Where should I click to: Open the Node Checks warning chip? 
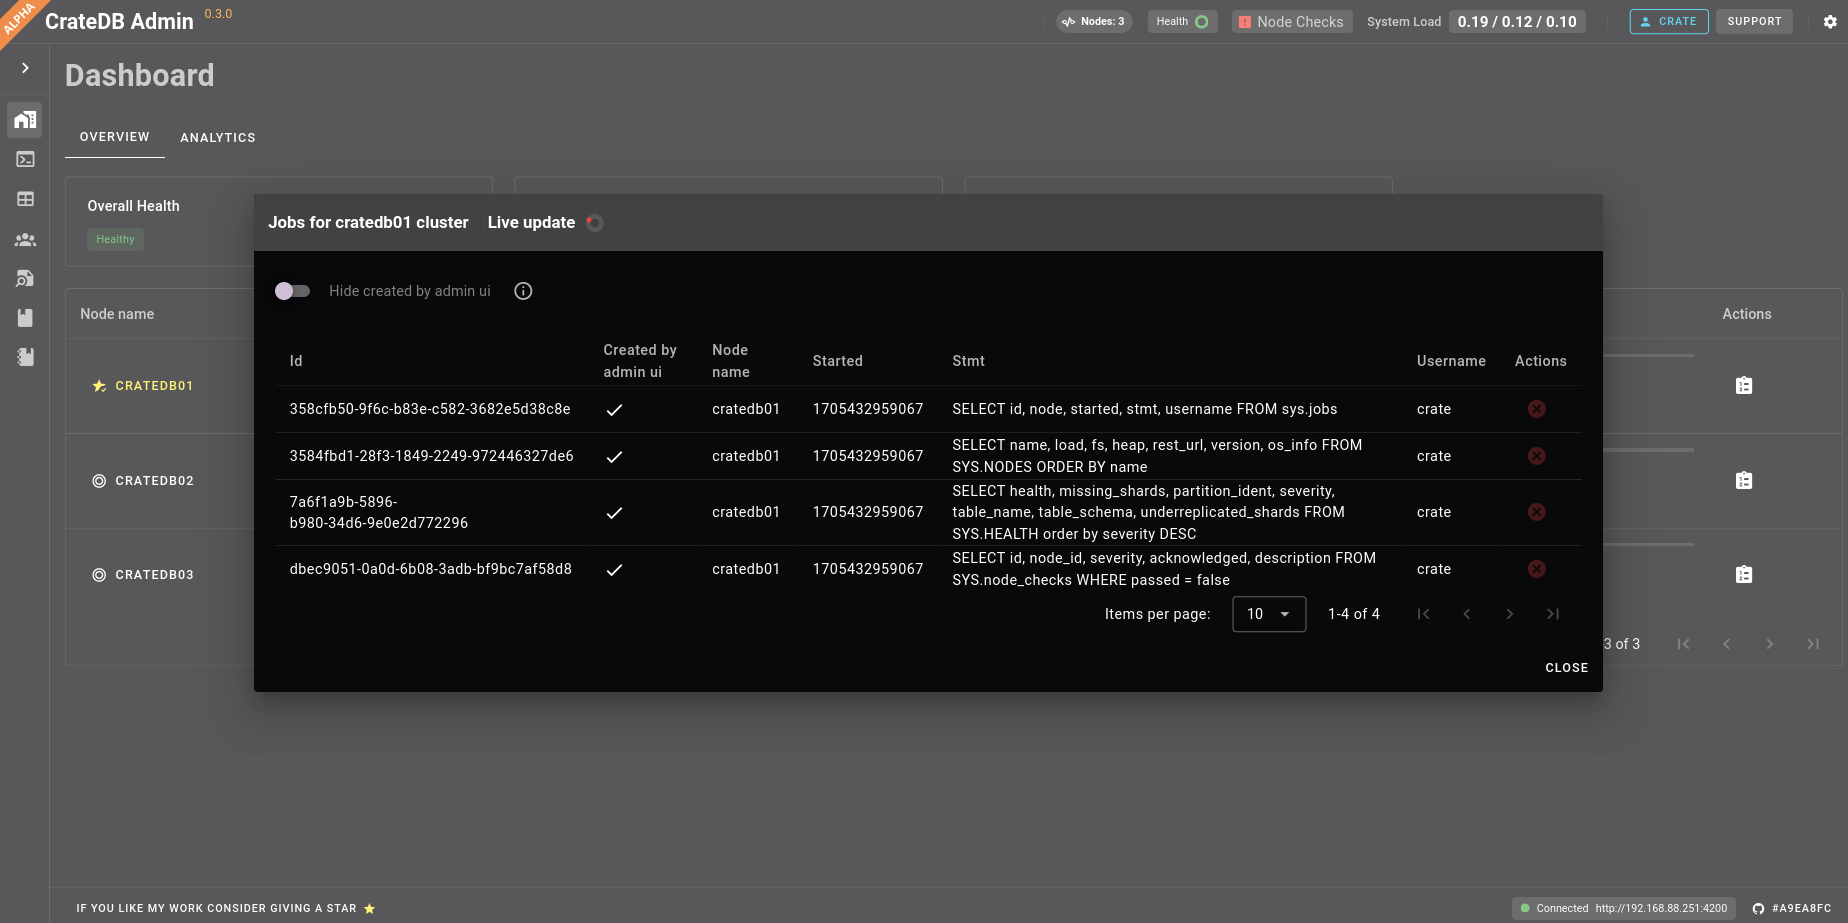[x=1292, y=21]
